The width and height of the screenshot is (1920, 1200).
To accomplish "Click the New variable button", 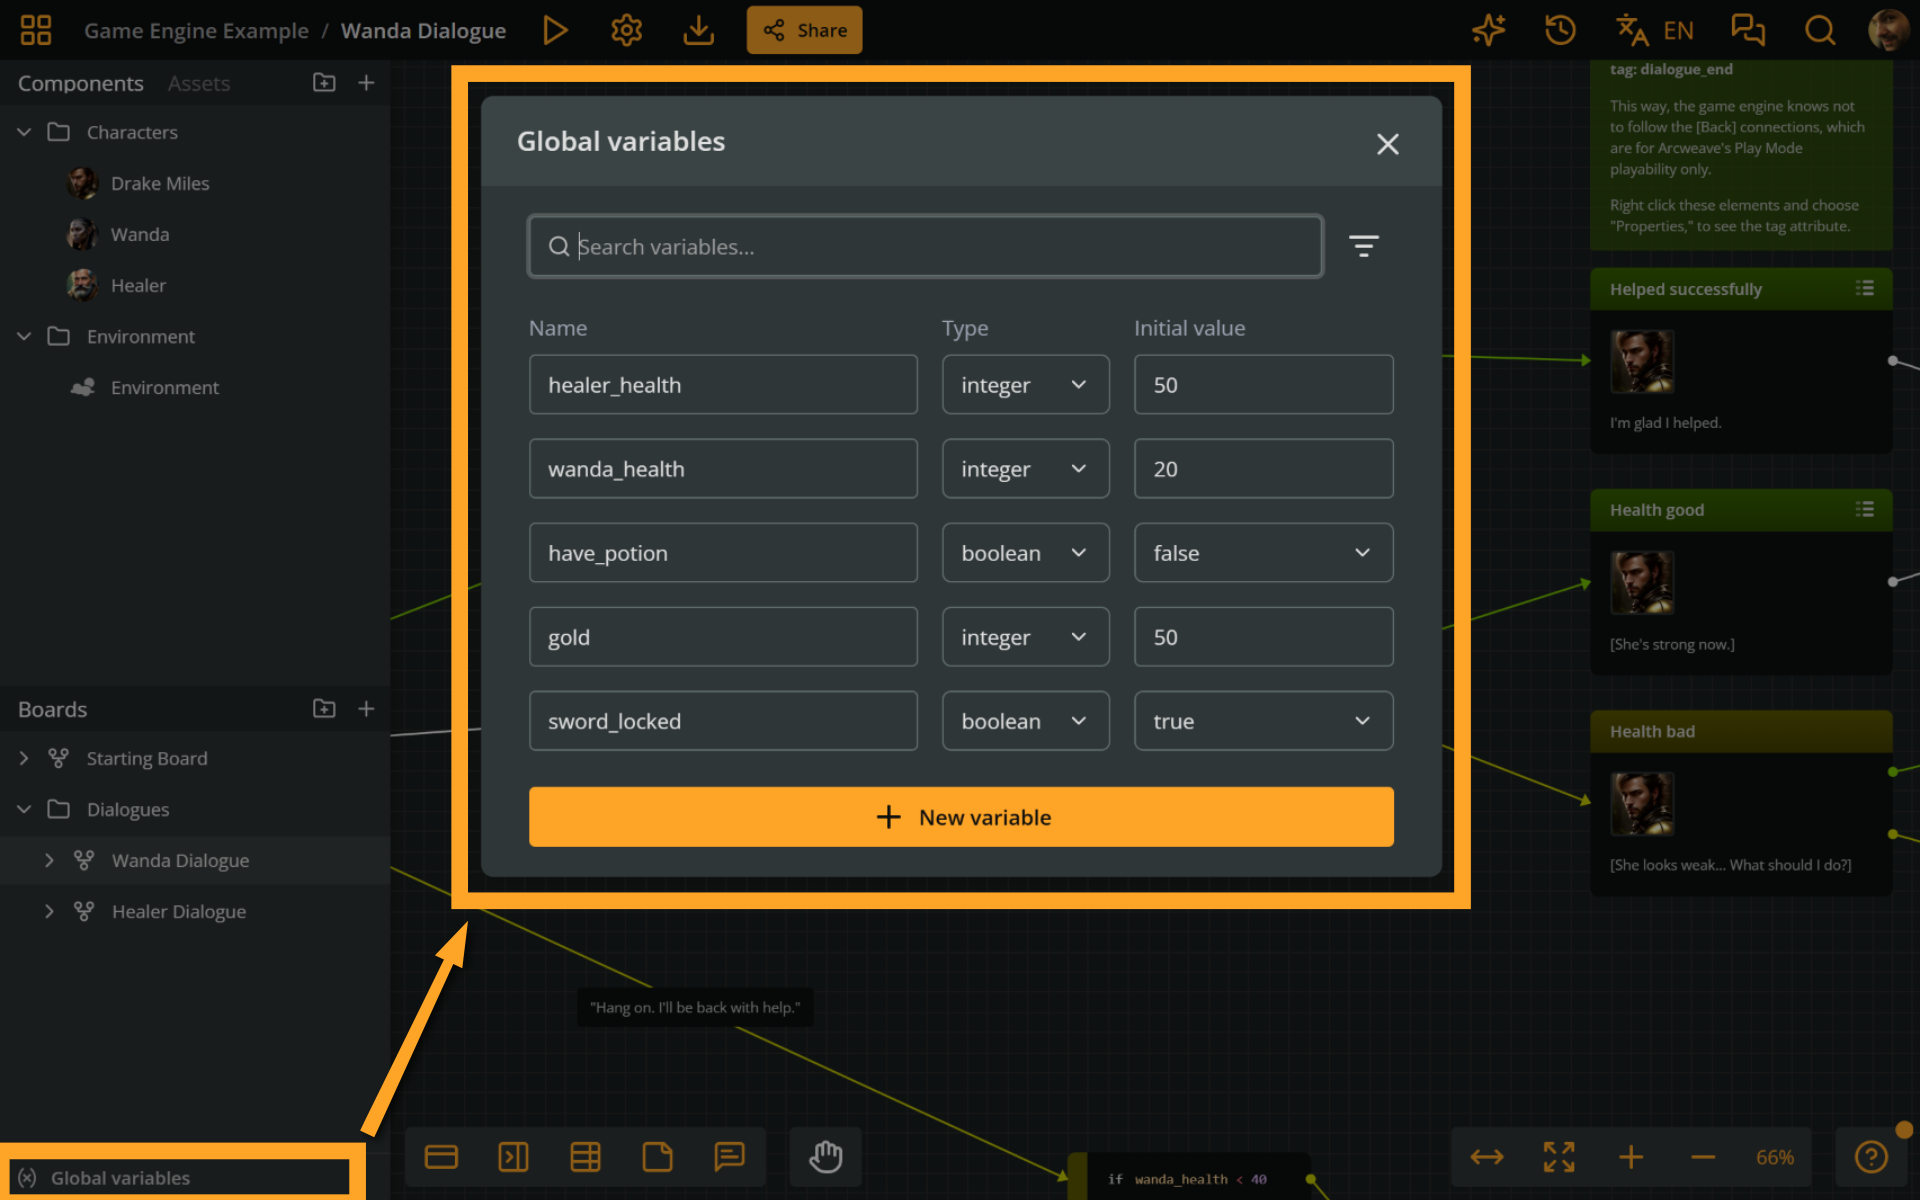I will point(961,817).
